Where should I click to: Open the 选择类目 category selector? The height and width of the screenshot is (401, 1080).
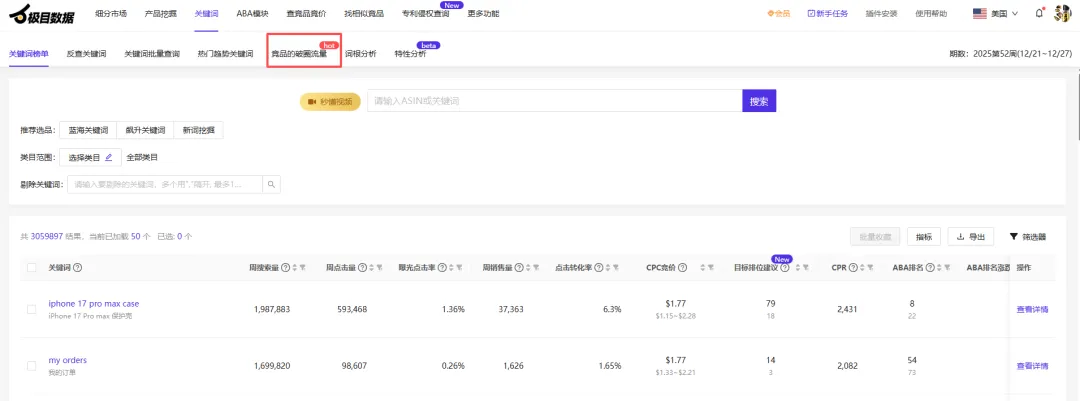(90, 157)
